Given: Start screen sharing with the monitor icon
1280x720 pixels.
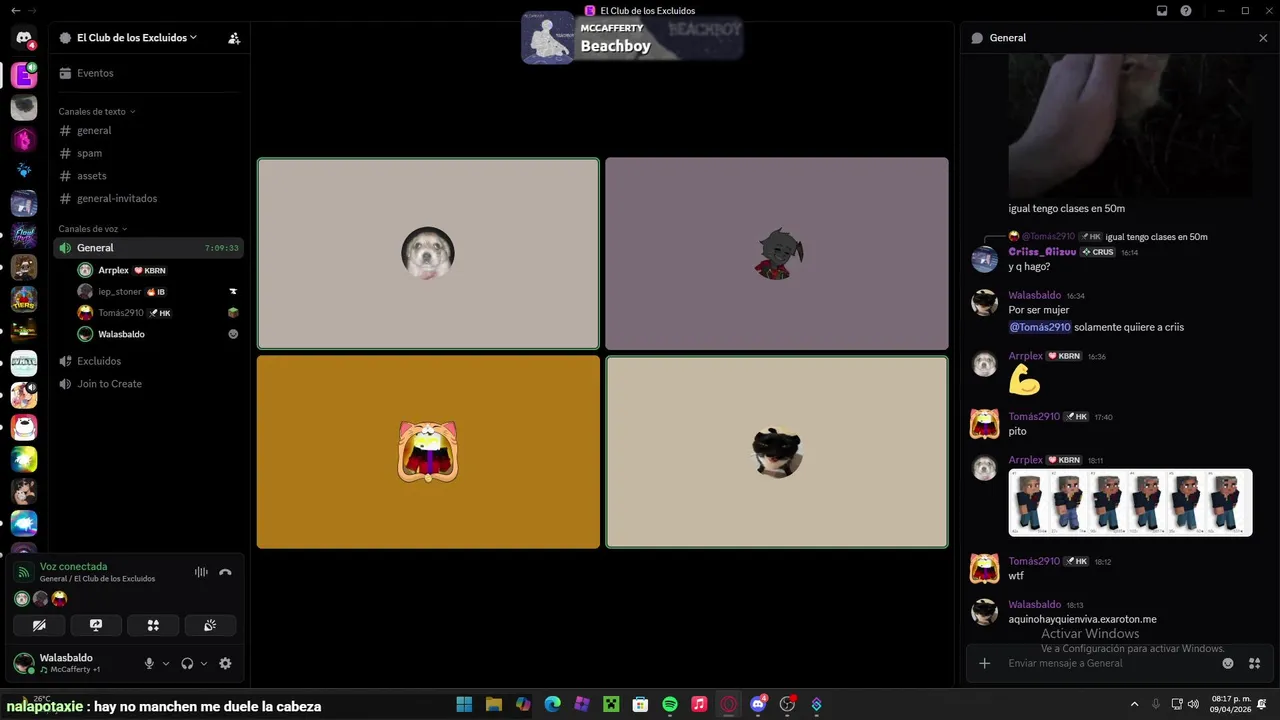Looking at the screenshot, I should (96, 625).
